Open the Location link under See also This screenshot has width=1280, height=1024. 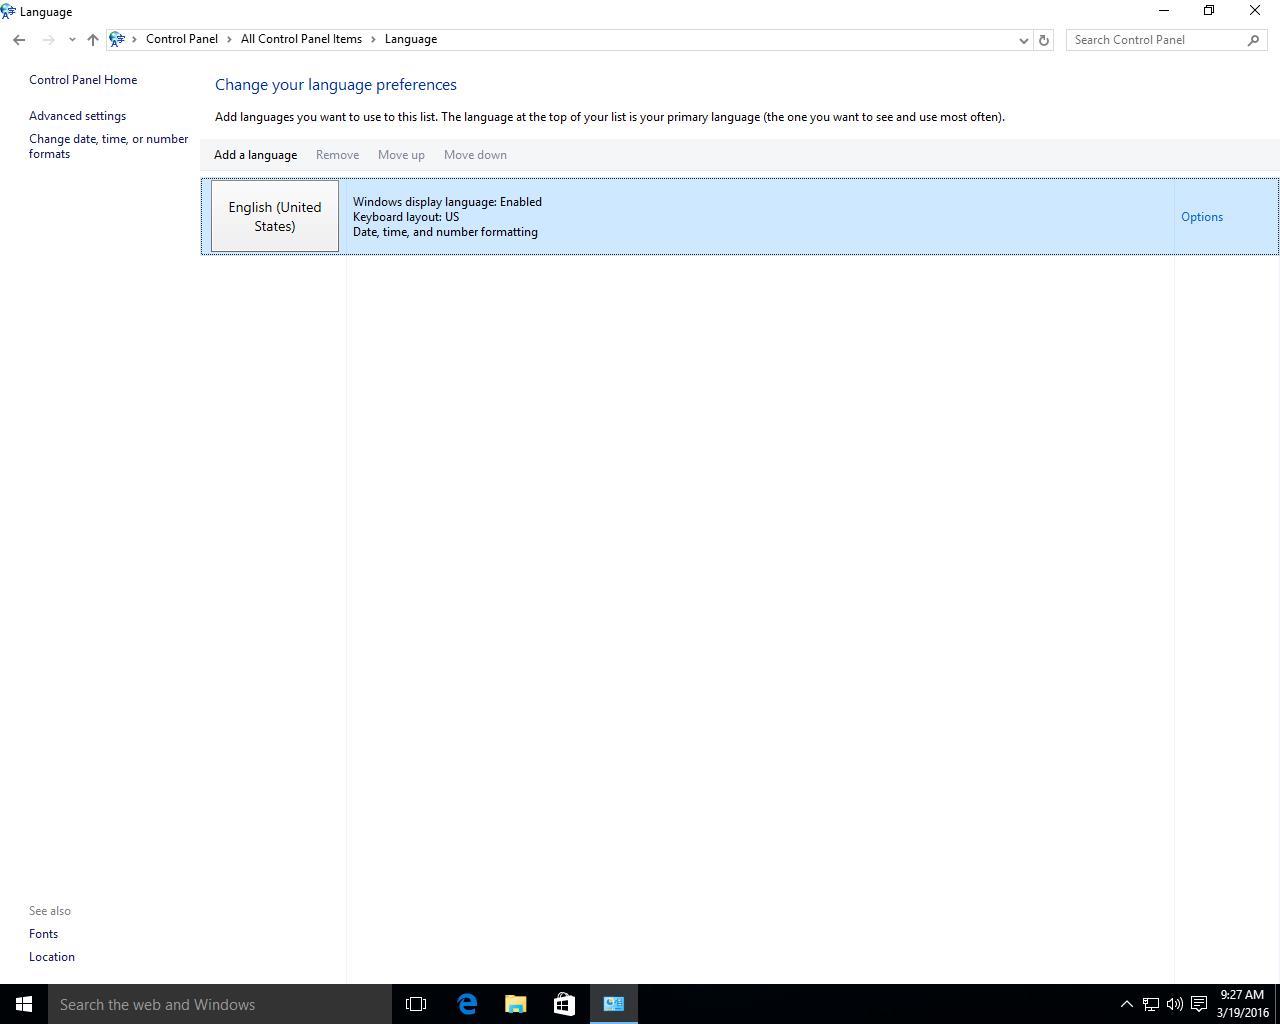(52, 957)
